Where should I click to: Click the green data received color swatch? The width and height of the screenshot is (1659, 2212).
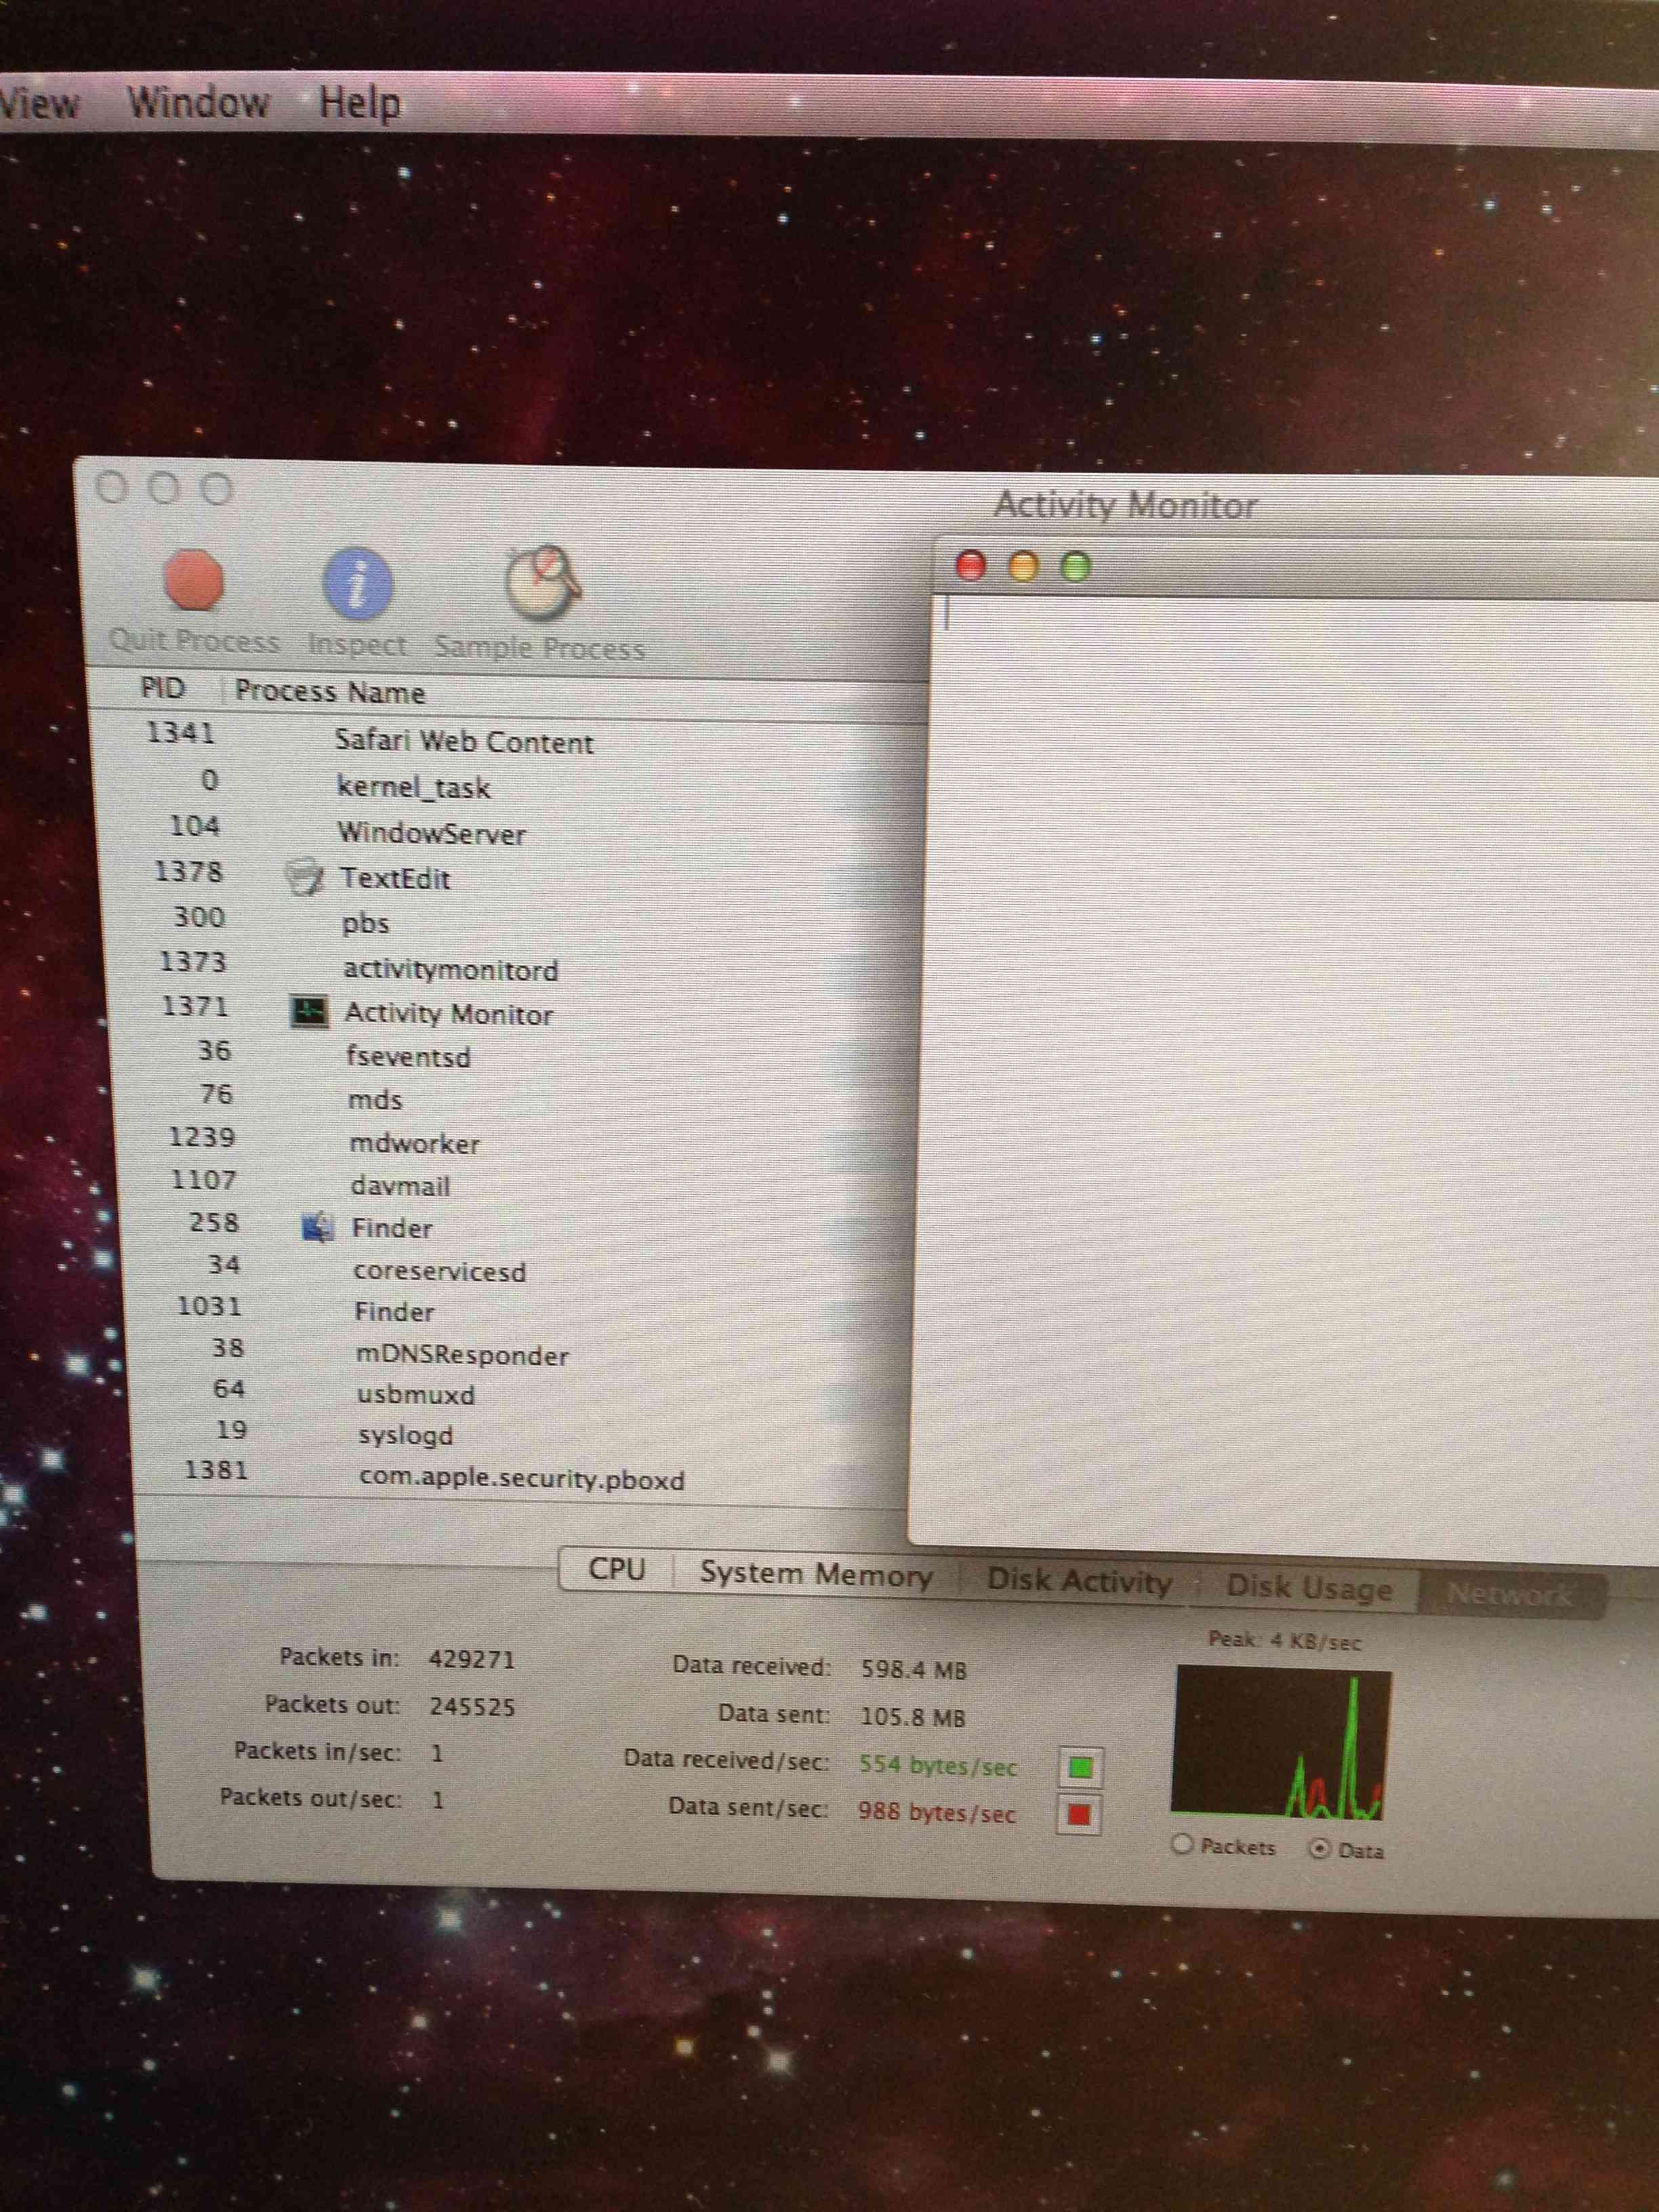tap(1080, 1767)
